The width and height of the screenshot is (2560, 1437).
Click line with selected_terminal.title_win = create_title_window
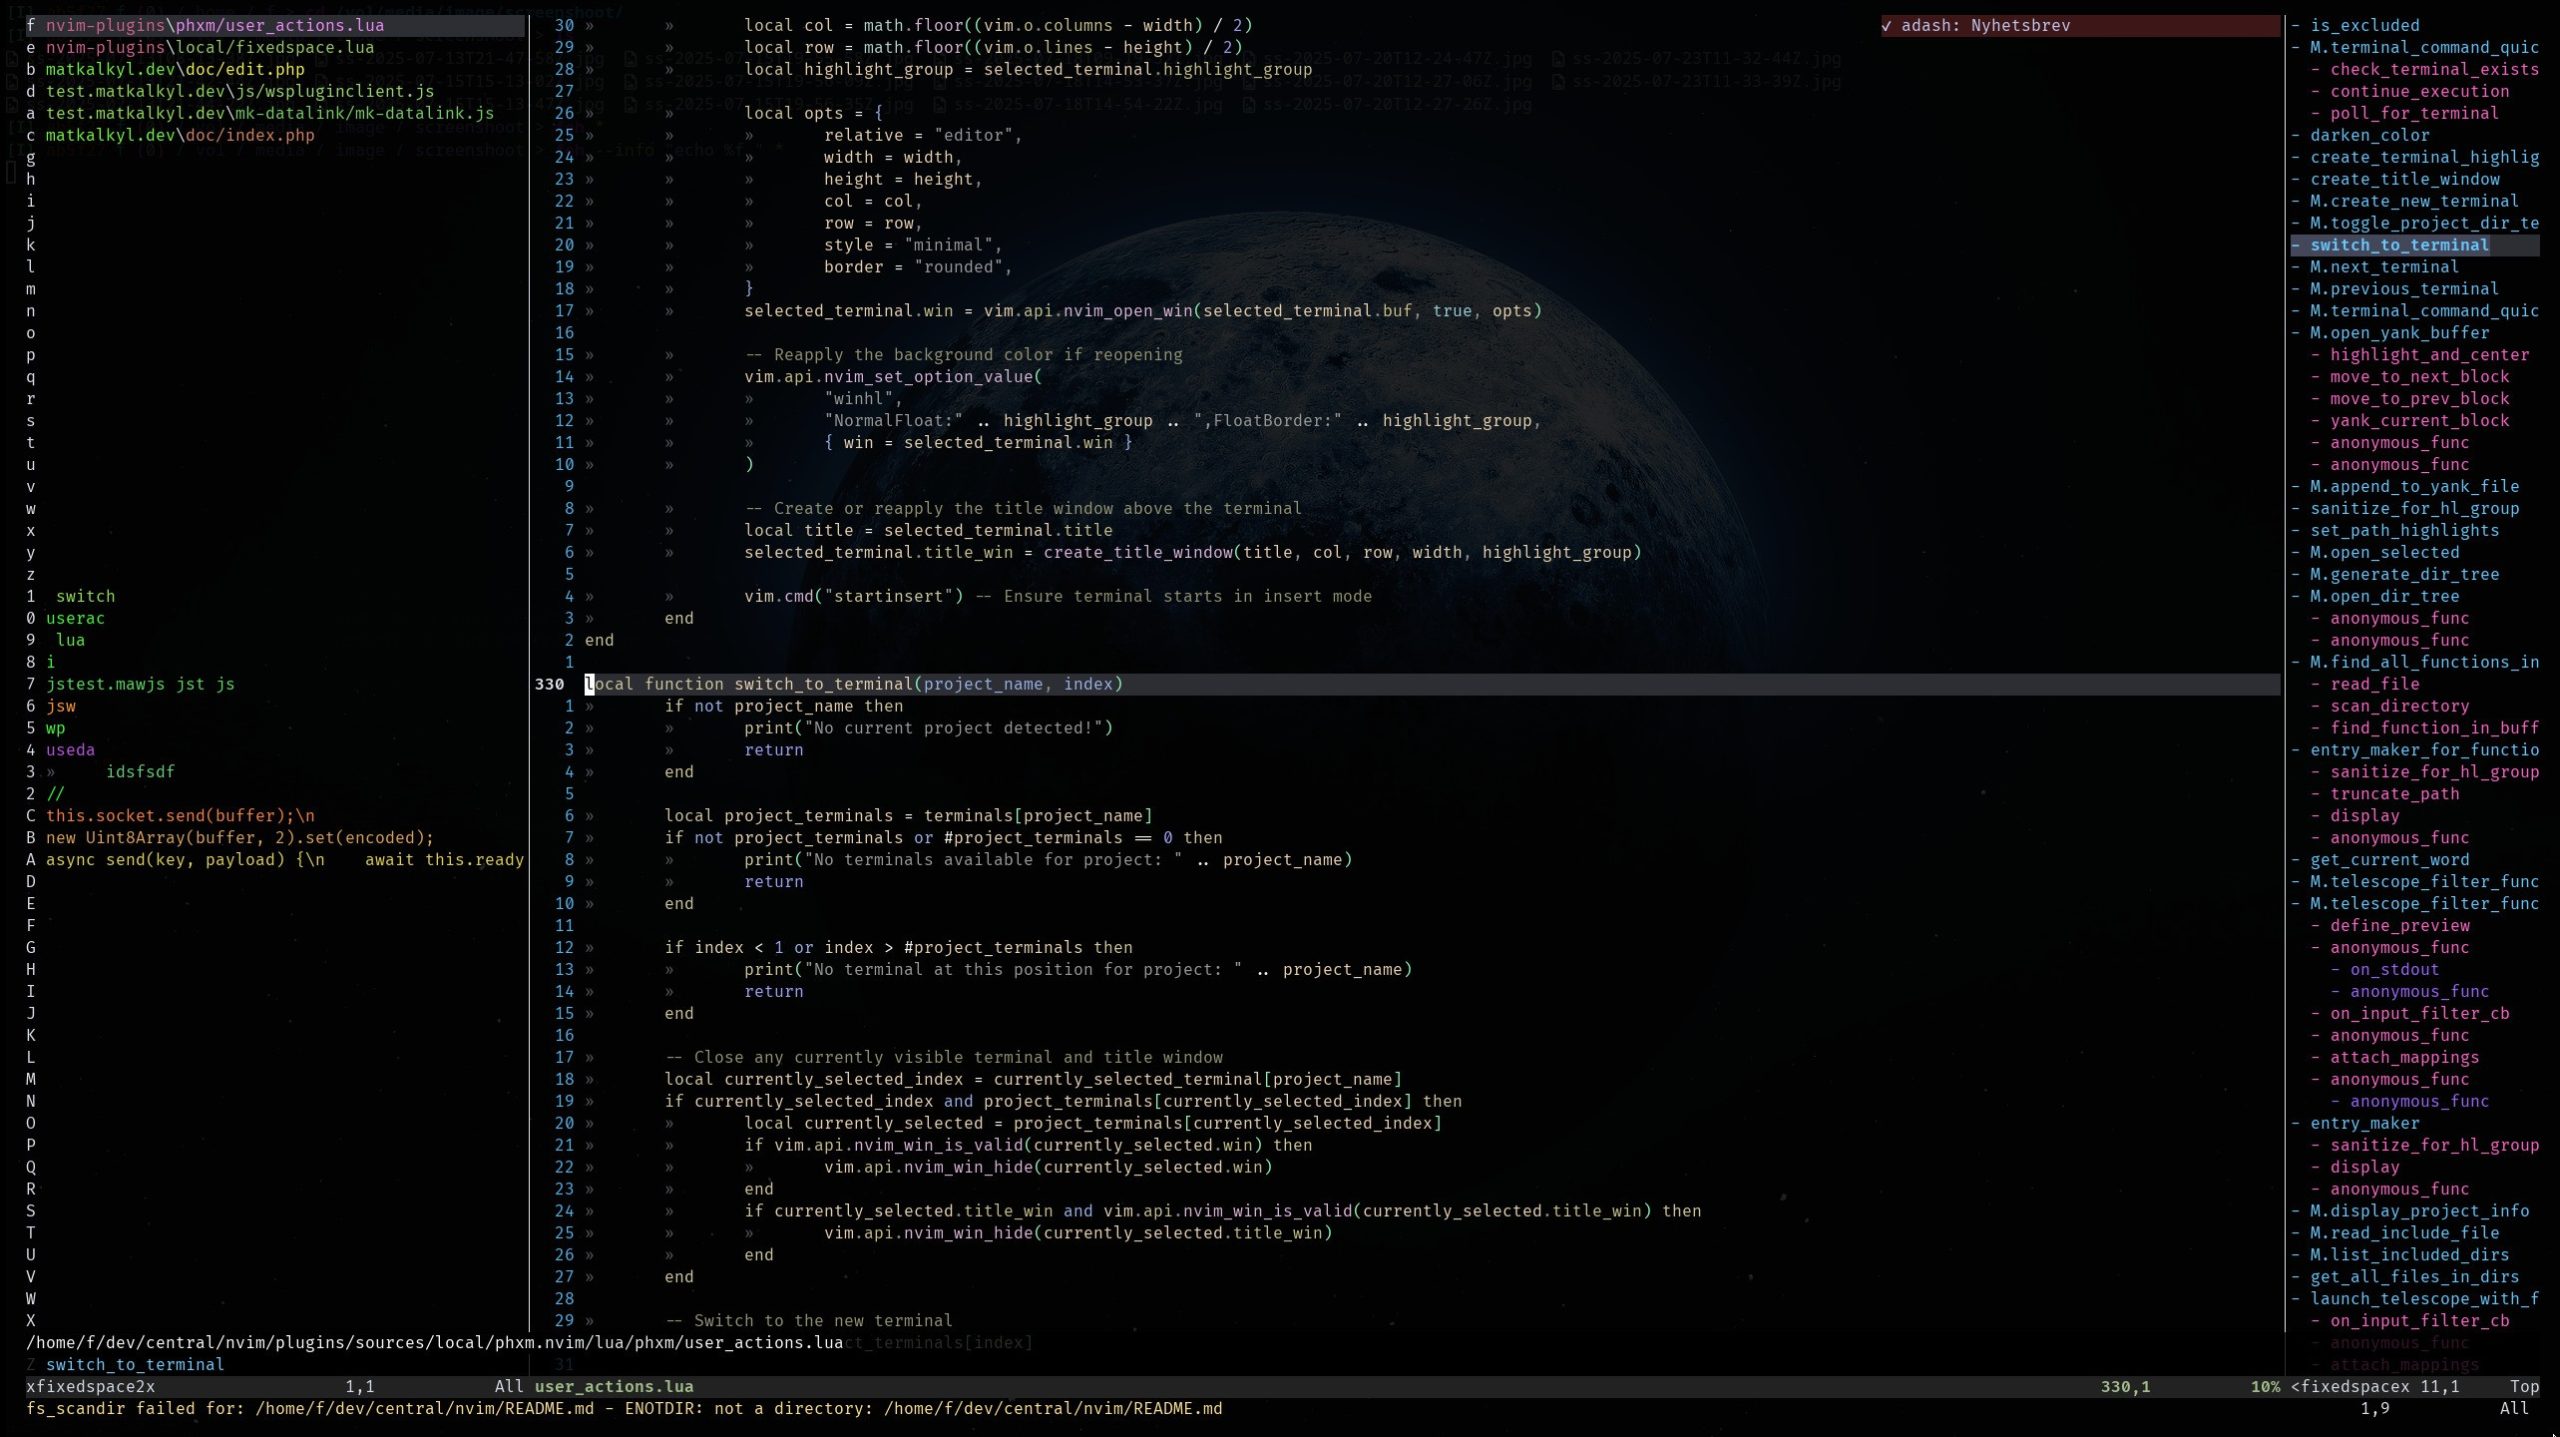[1192, 553]
